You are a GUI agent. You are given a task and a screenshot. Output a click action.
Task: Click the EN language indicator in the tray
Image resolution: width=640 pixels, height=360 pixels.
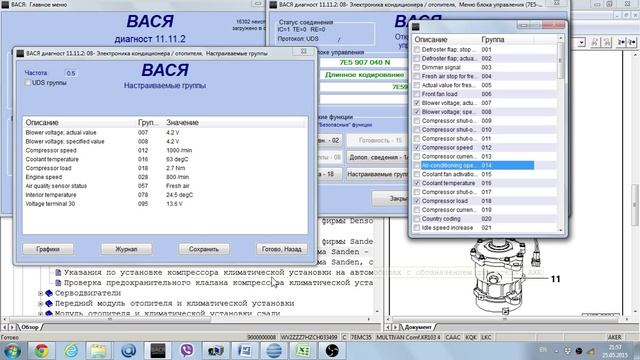pyautogui.click(x=543, y=350)
